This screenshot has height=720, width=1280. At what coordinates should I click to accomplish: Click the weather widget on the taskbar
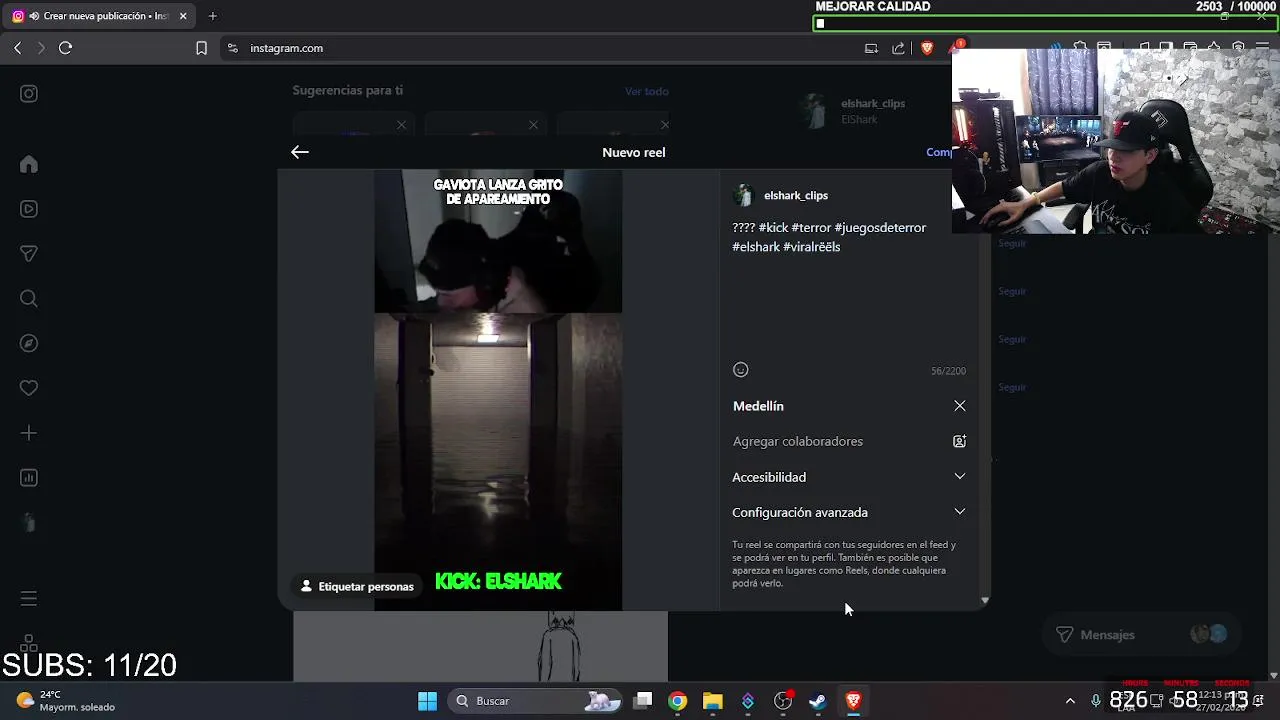pyautogui.click(x=66, y=701)
